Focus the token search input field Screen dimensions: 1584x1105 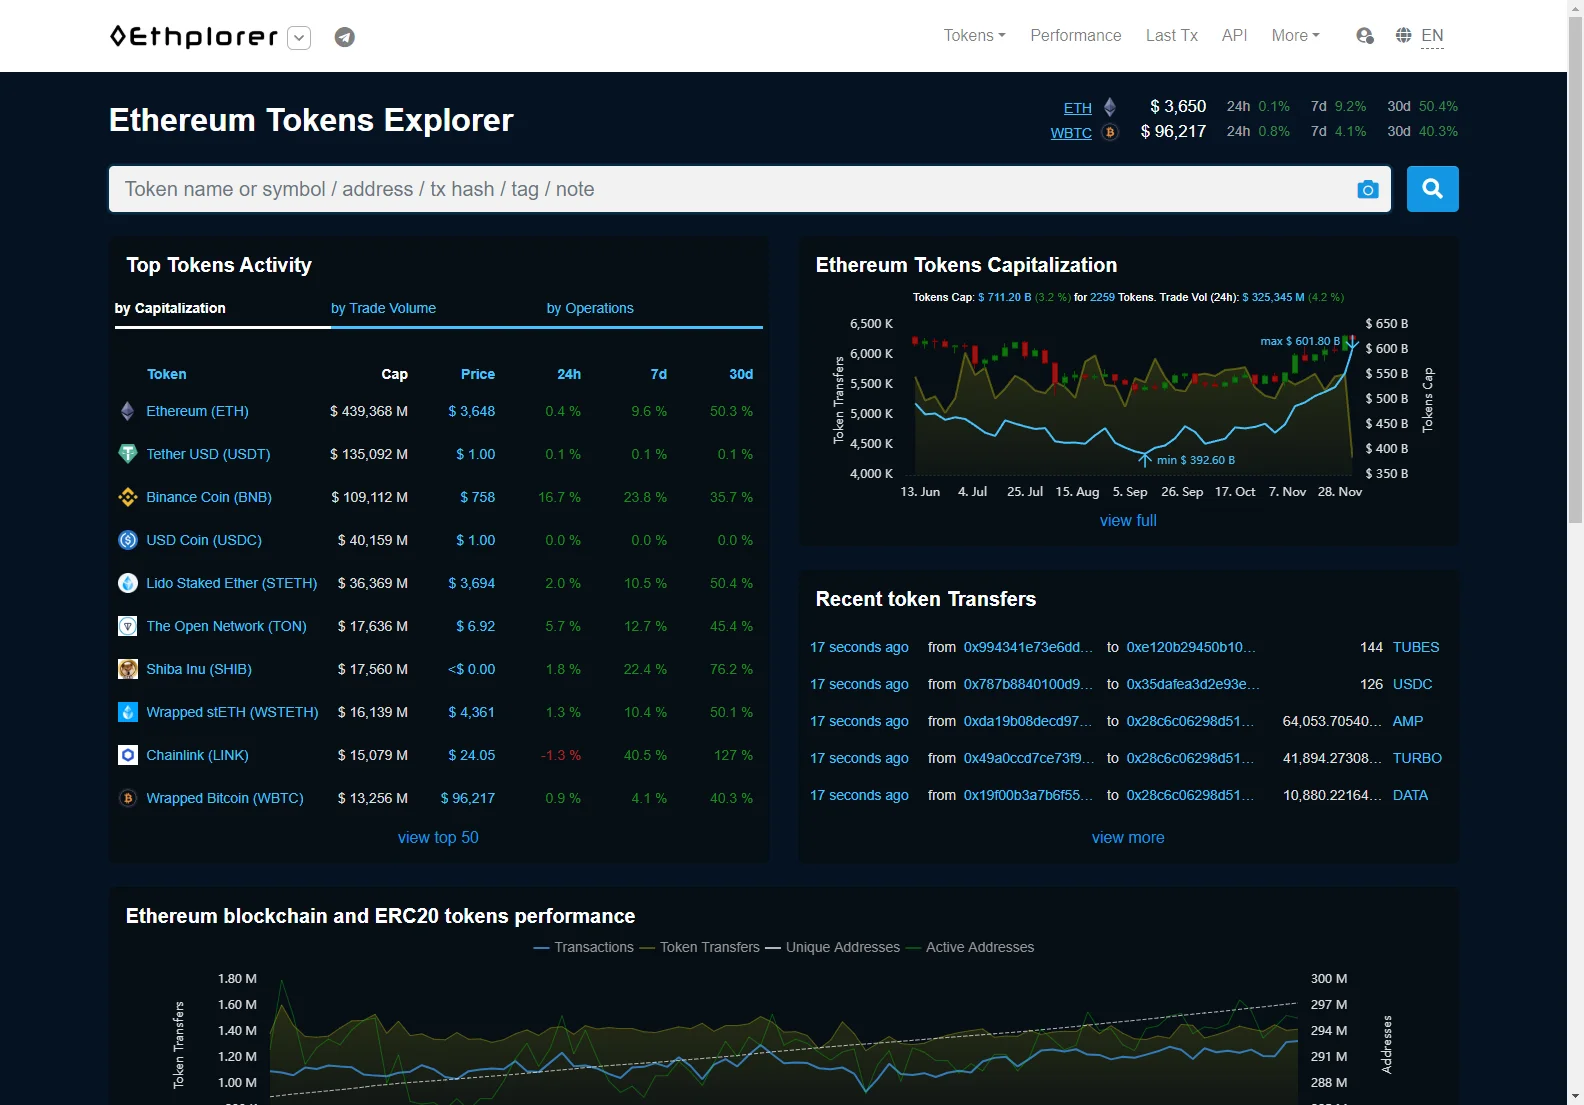click(750, 189)
